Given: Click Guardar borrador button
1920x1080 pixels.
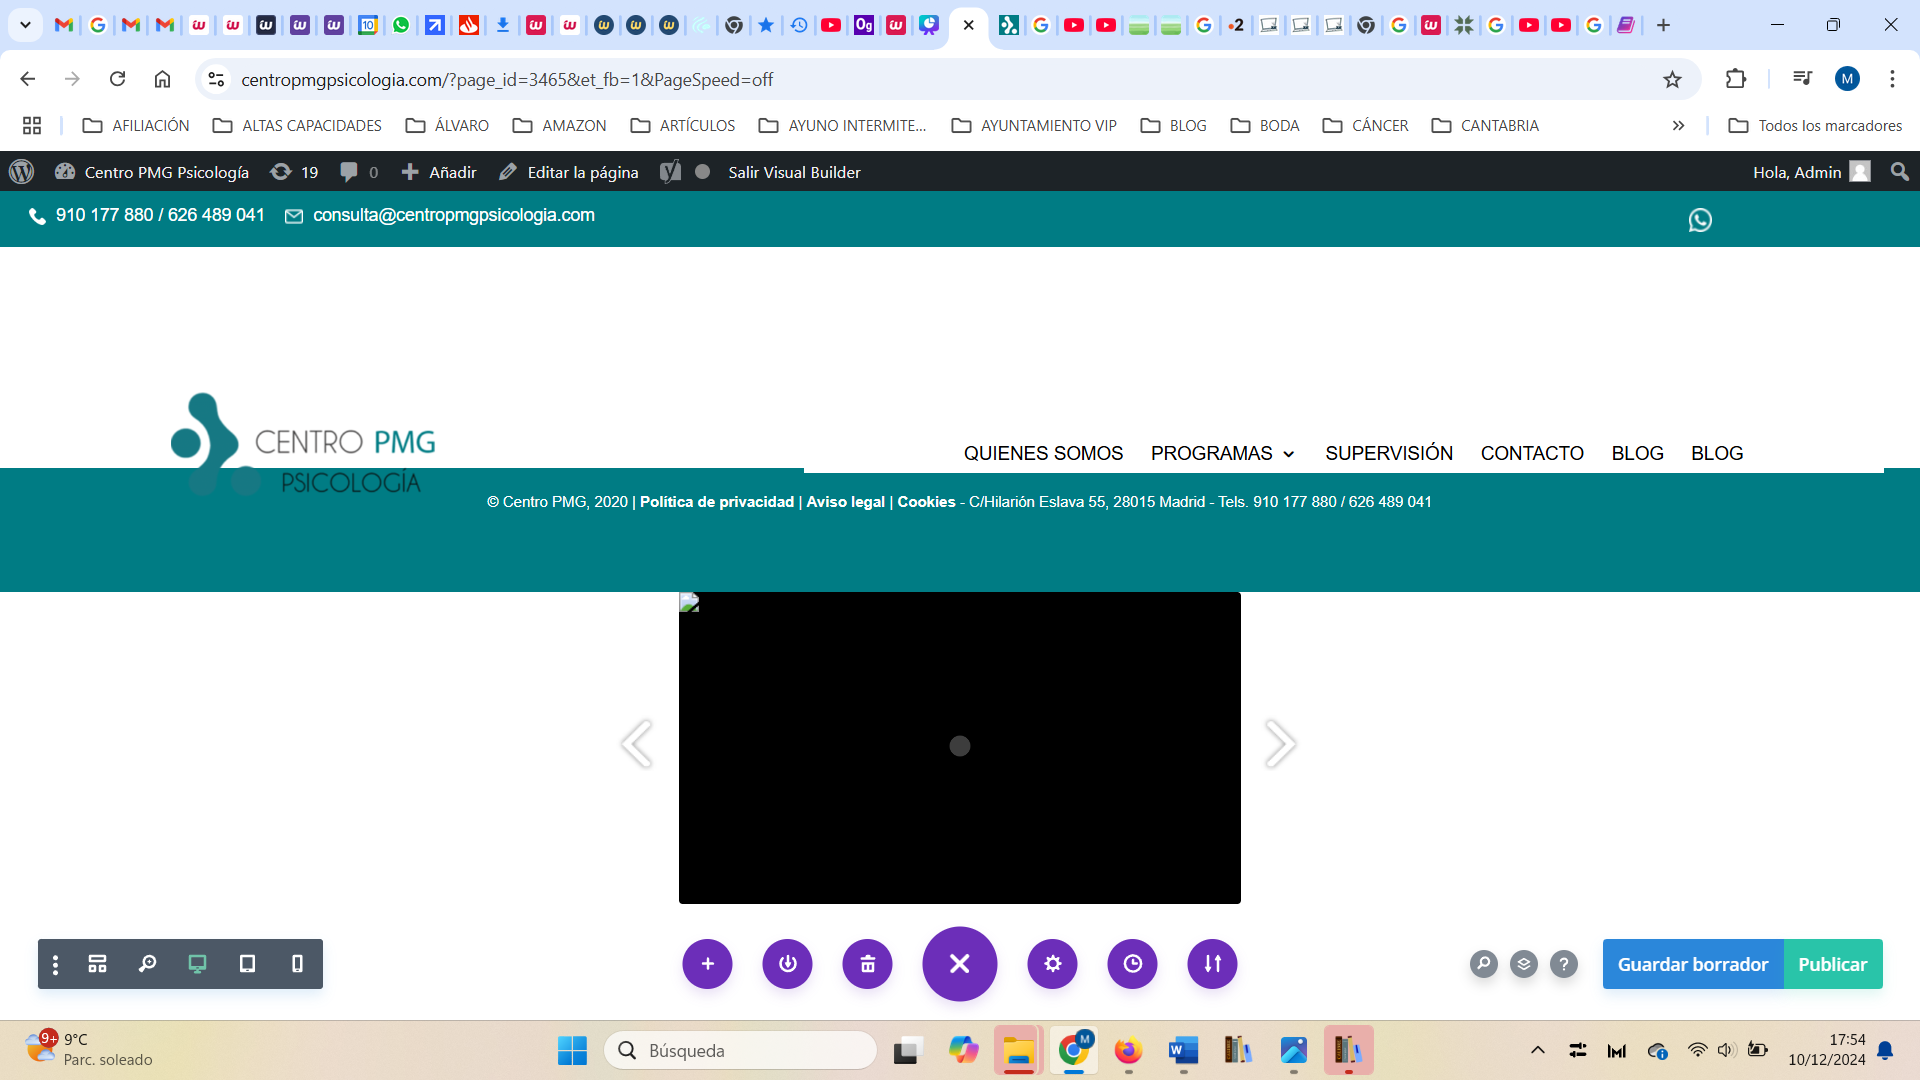Looking at the screenshot, I should pos(1692,964).
